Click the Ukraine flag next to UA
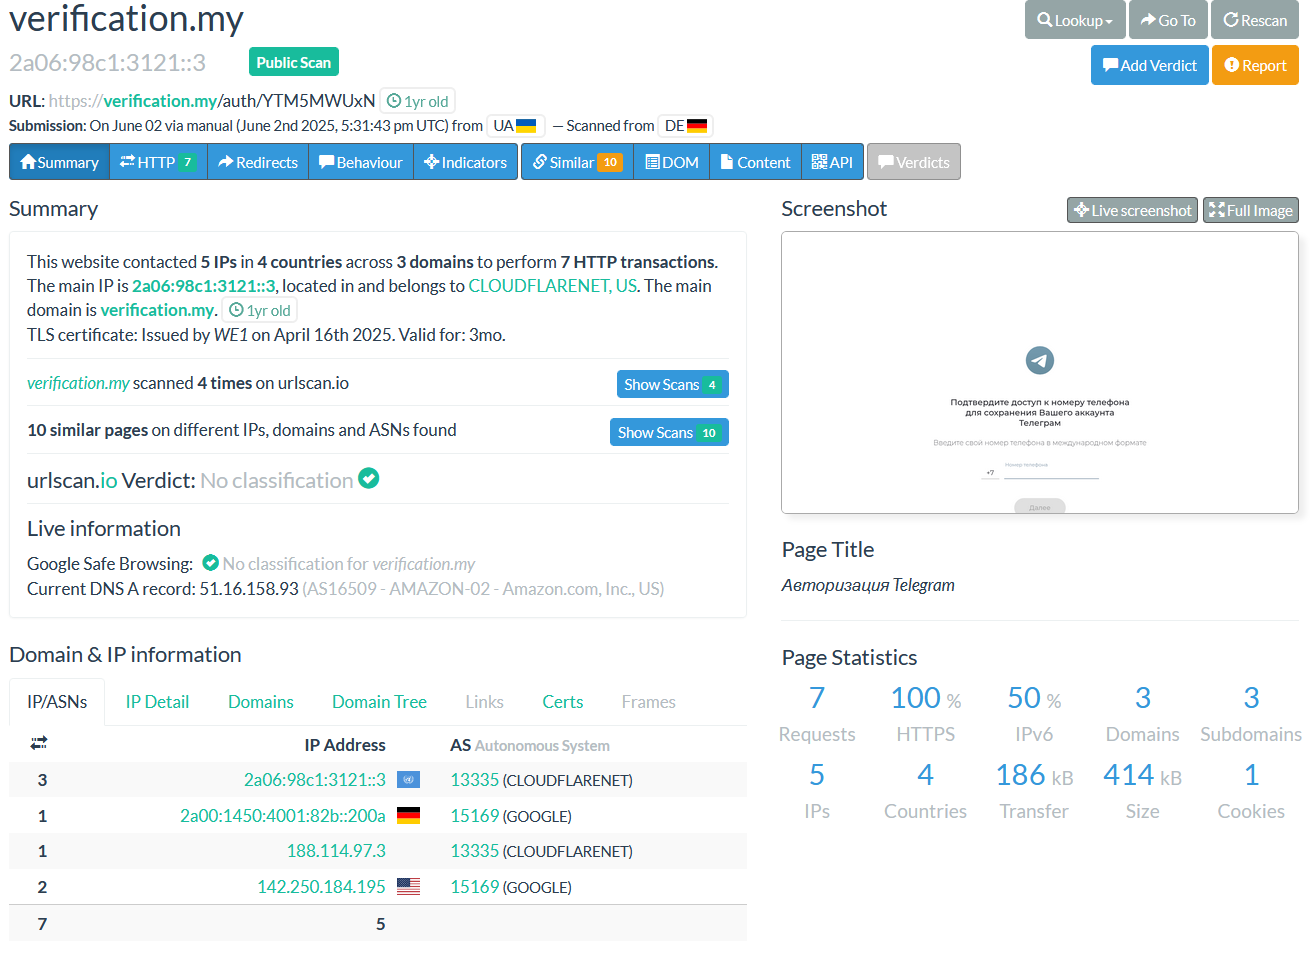This screenshot has width=1310, height=971. coord(526,126)
